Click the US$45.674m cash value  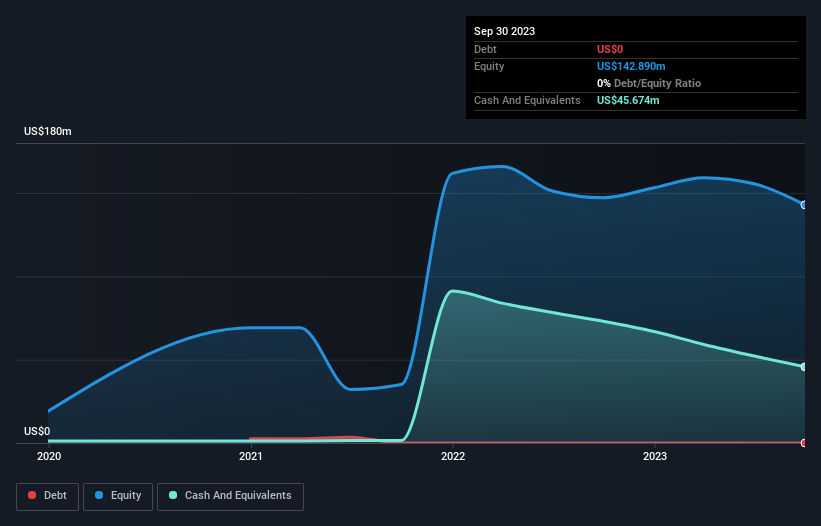pos(628,100)
